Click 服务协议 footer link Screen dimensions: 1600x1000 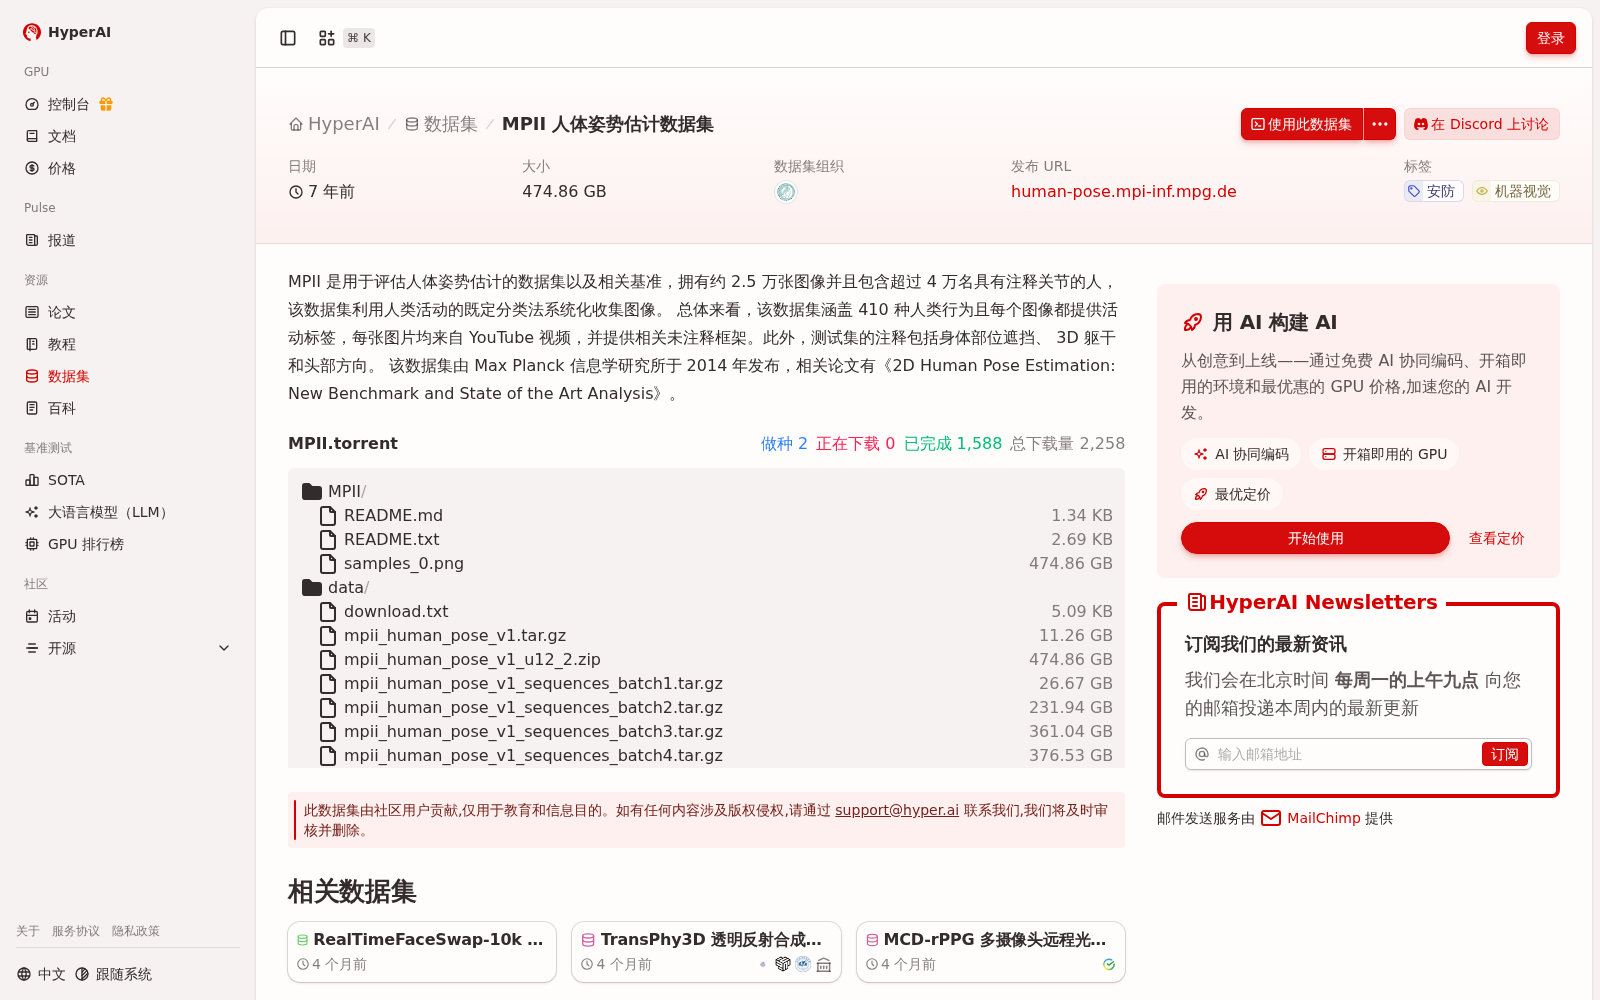tap(76, 931)
